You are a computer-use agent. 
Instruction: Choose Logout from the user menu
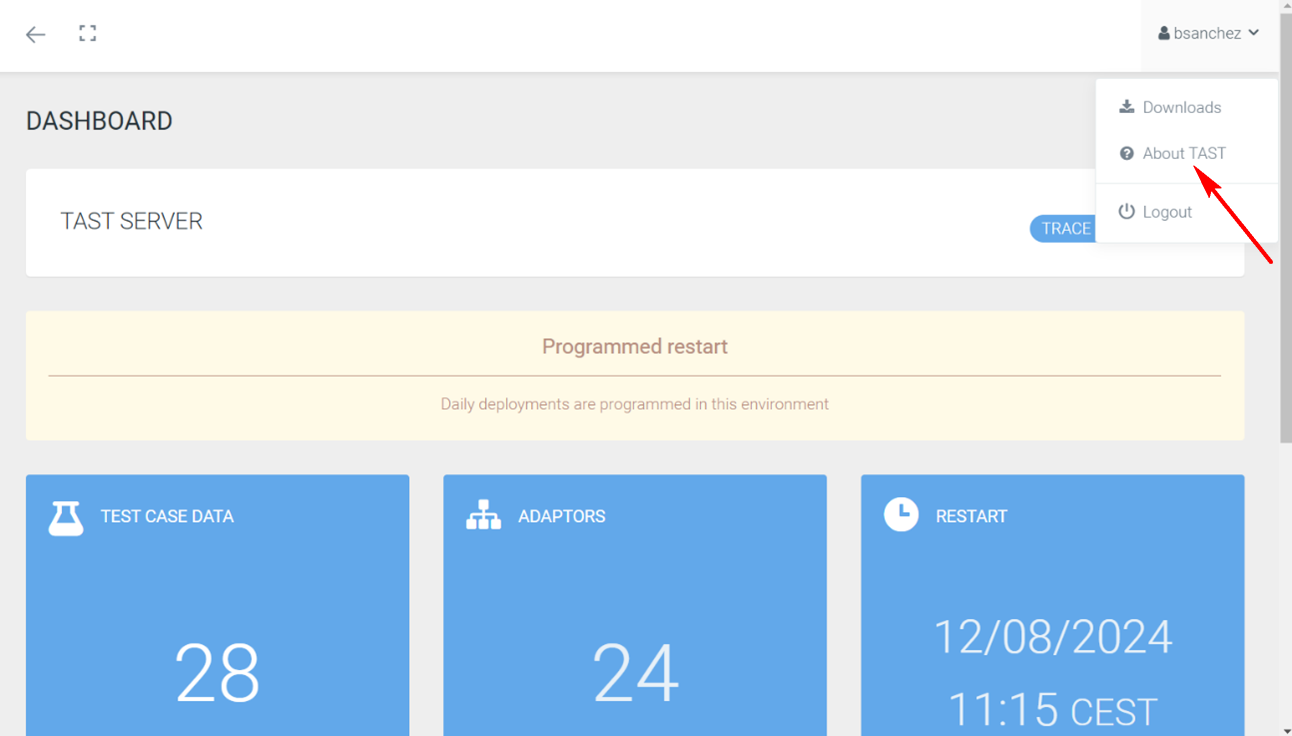1167,212
